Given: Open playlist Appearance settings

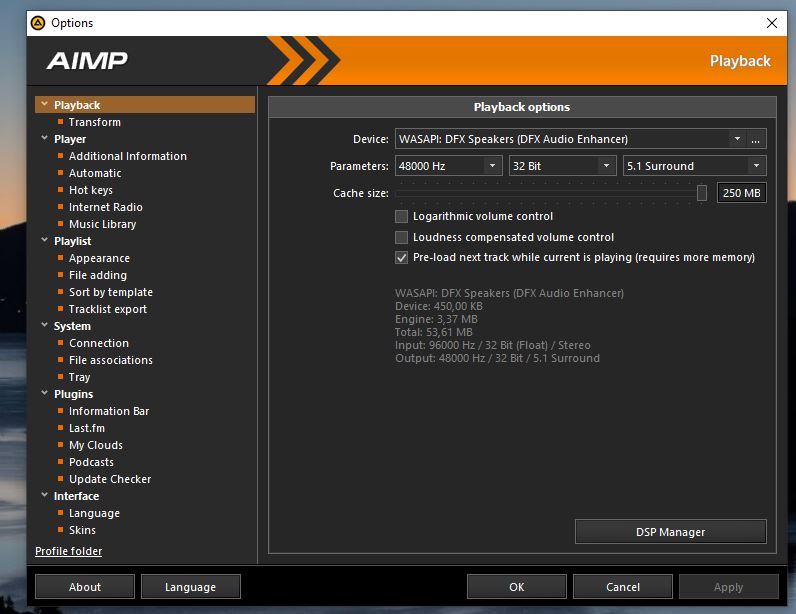Looking at the screenshot, I should 100,258.
